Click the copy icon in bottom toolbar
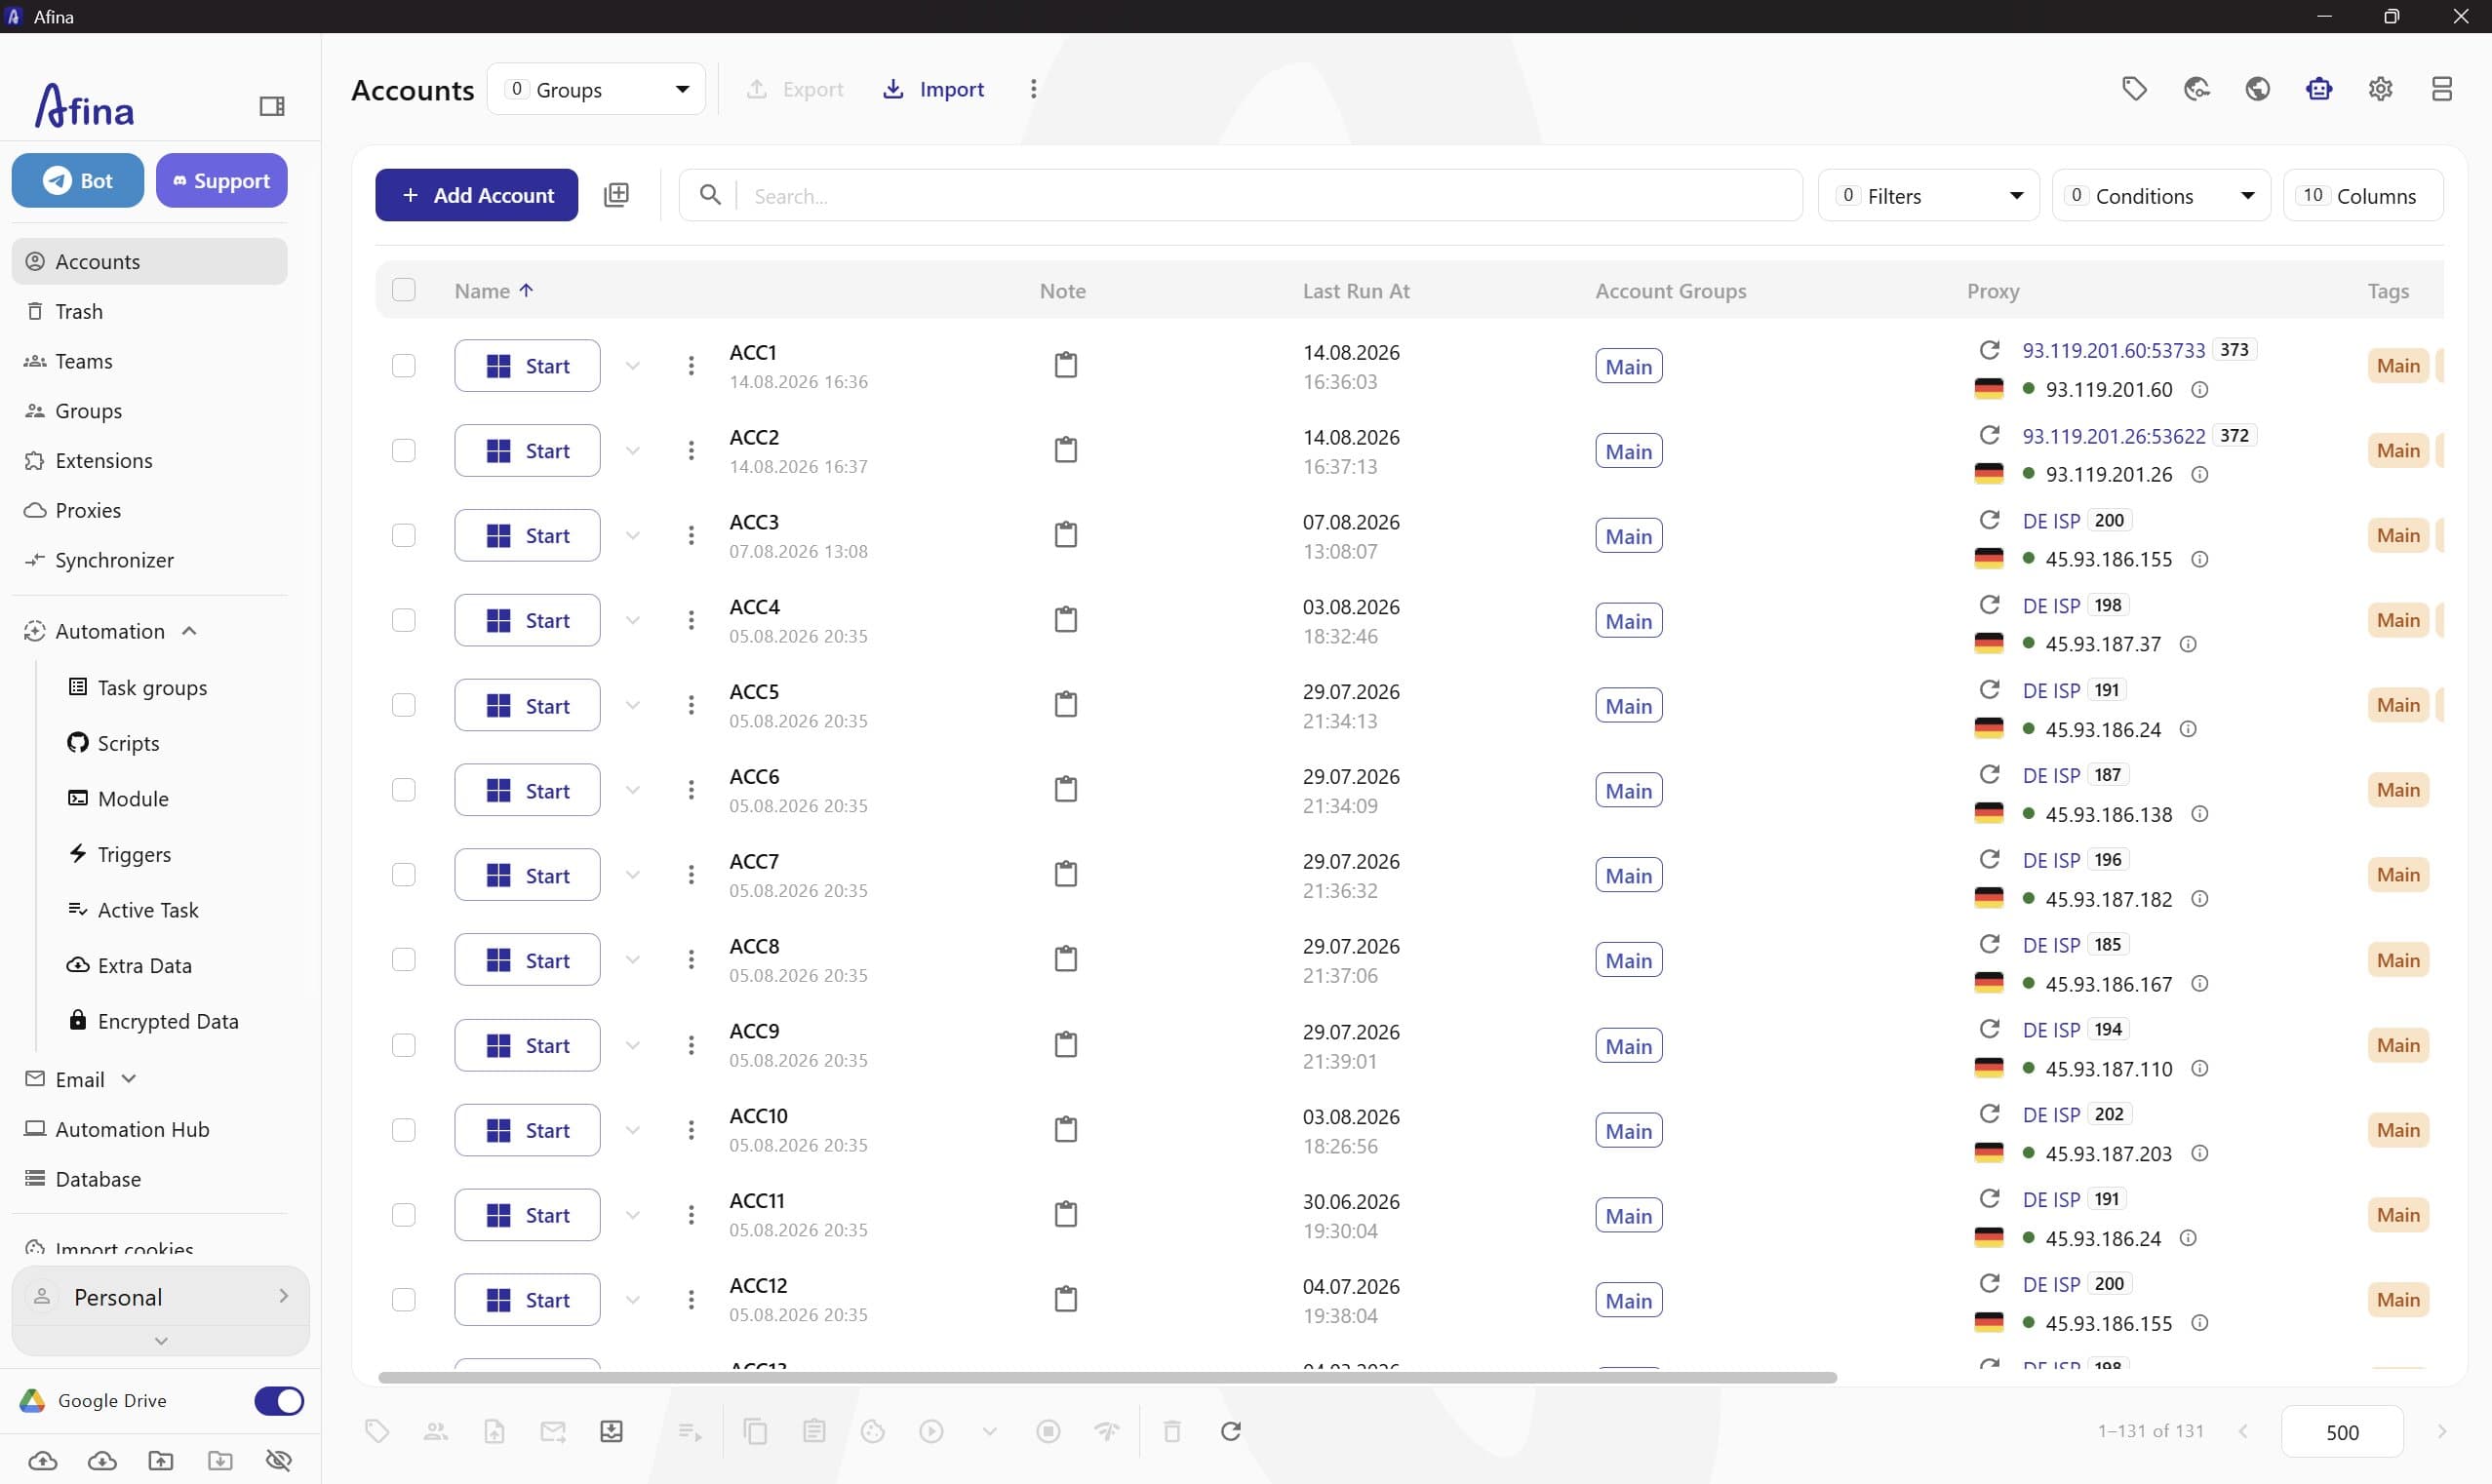The image size is (2492, 1484). click(755, 1431)
